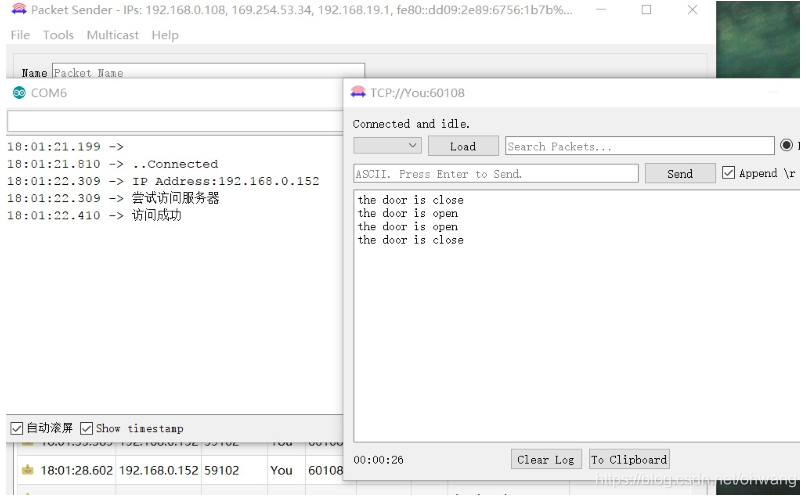Maximize the Packet Sender window
Viewport: 806px width, 498px height.
click(646, 10)
